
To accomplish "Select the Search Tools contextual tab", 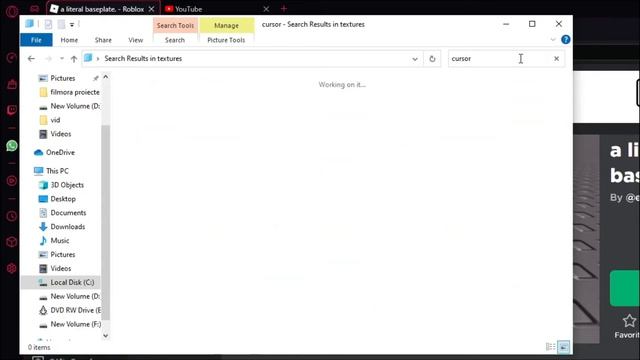I will pos(175,25).
